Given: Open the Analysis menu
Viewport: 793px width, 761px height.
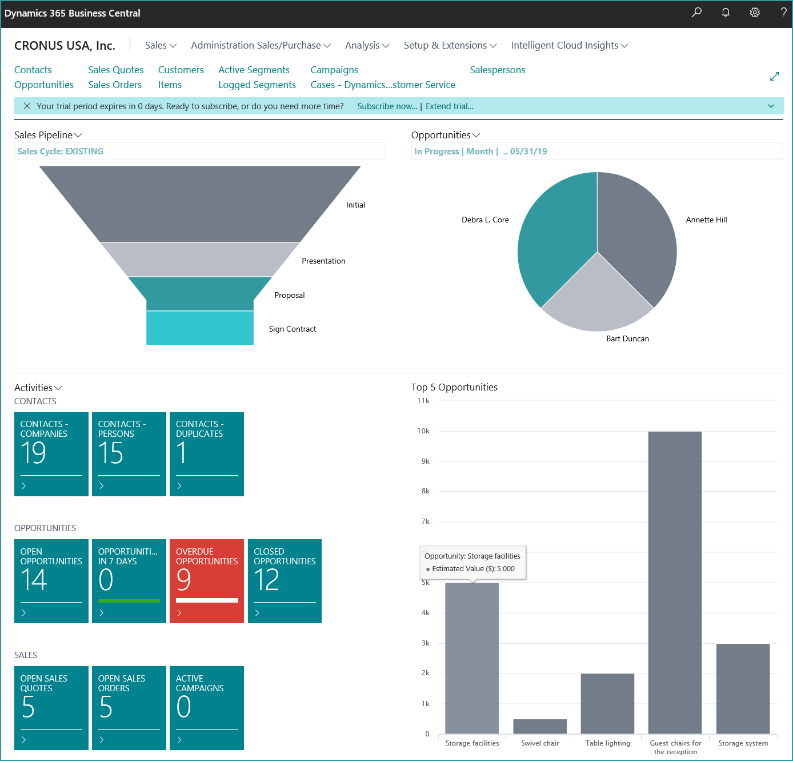Looking at the screenshot, I should (x=367, y=46).
